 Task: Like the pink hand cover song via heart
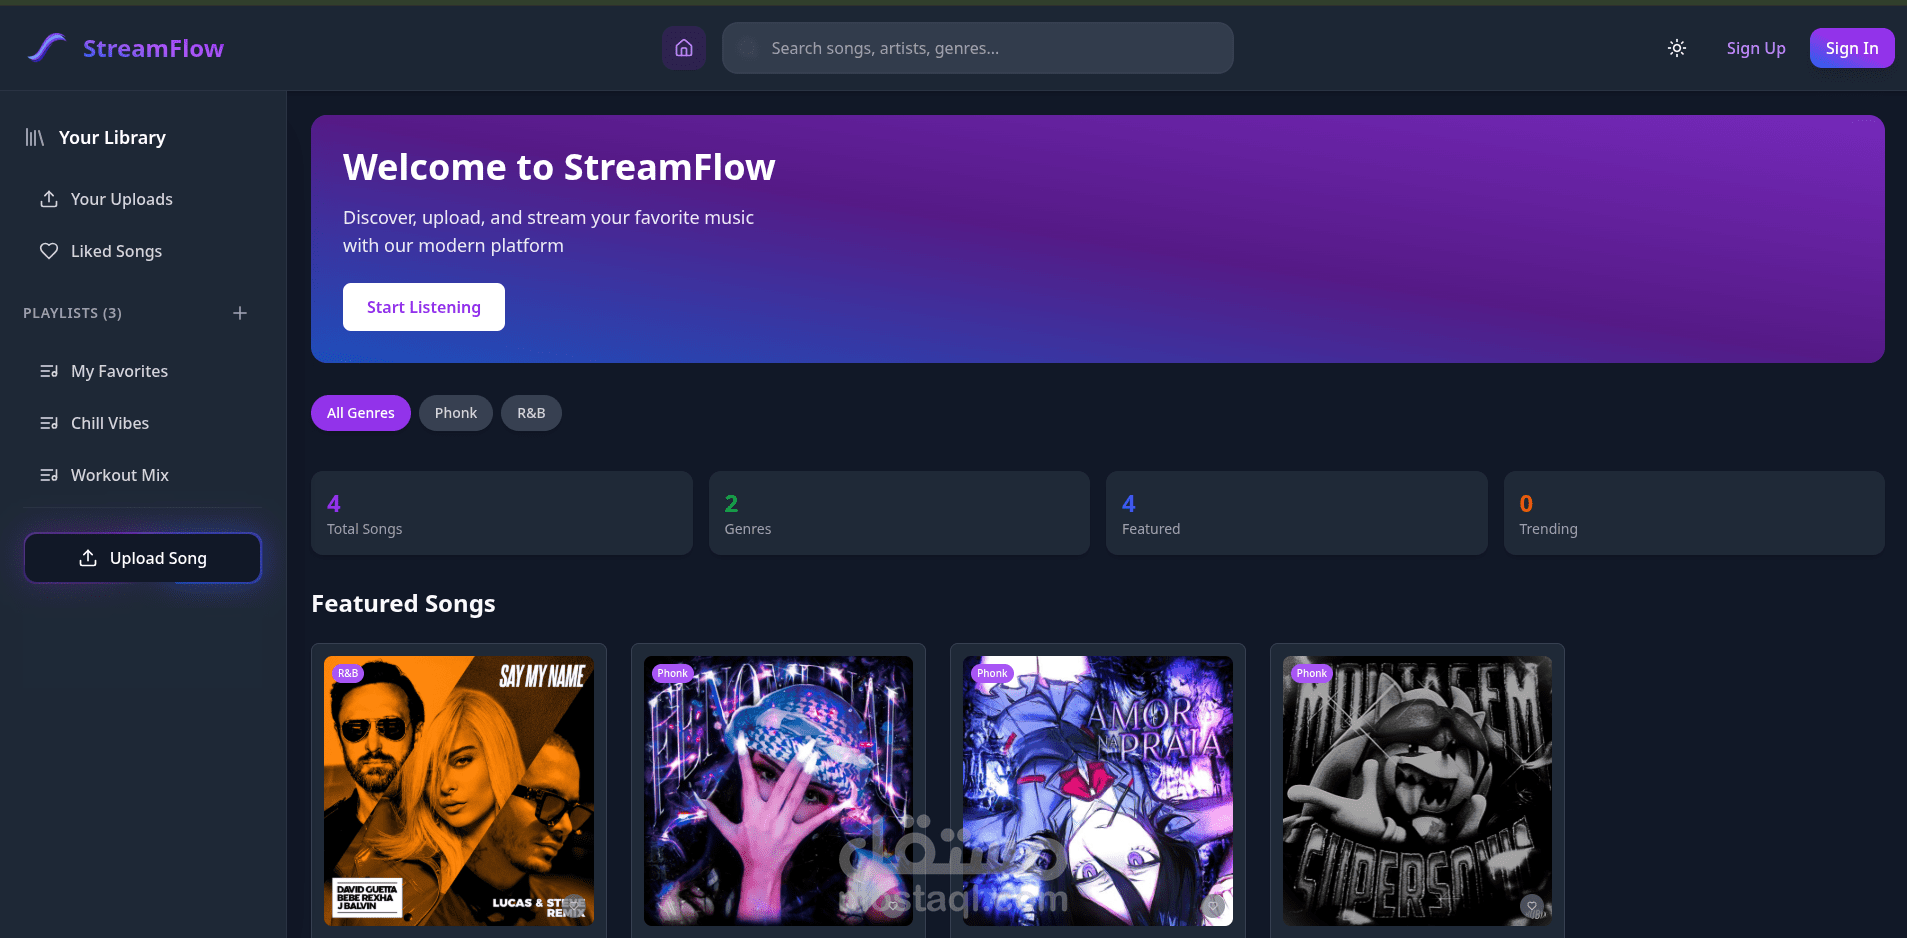click(x=893, y=906)
